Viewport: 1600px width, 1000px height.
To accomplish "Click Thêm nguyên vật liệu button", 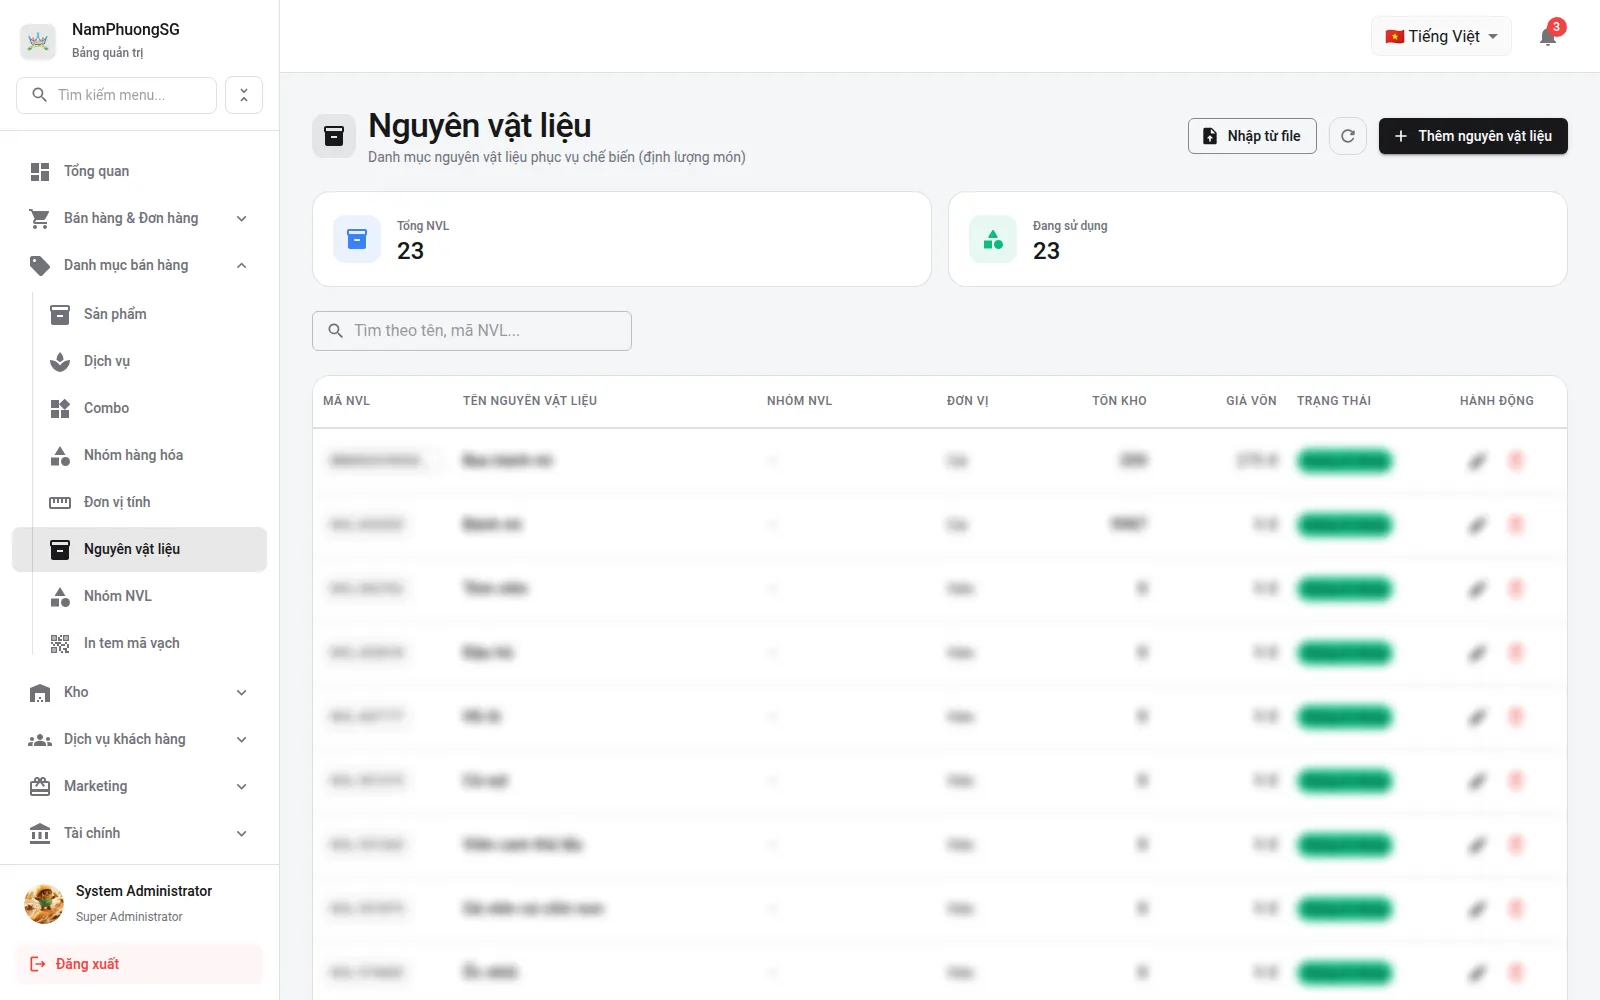I will tap(1473, 136).
